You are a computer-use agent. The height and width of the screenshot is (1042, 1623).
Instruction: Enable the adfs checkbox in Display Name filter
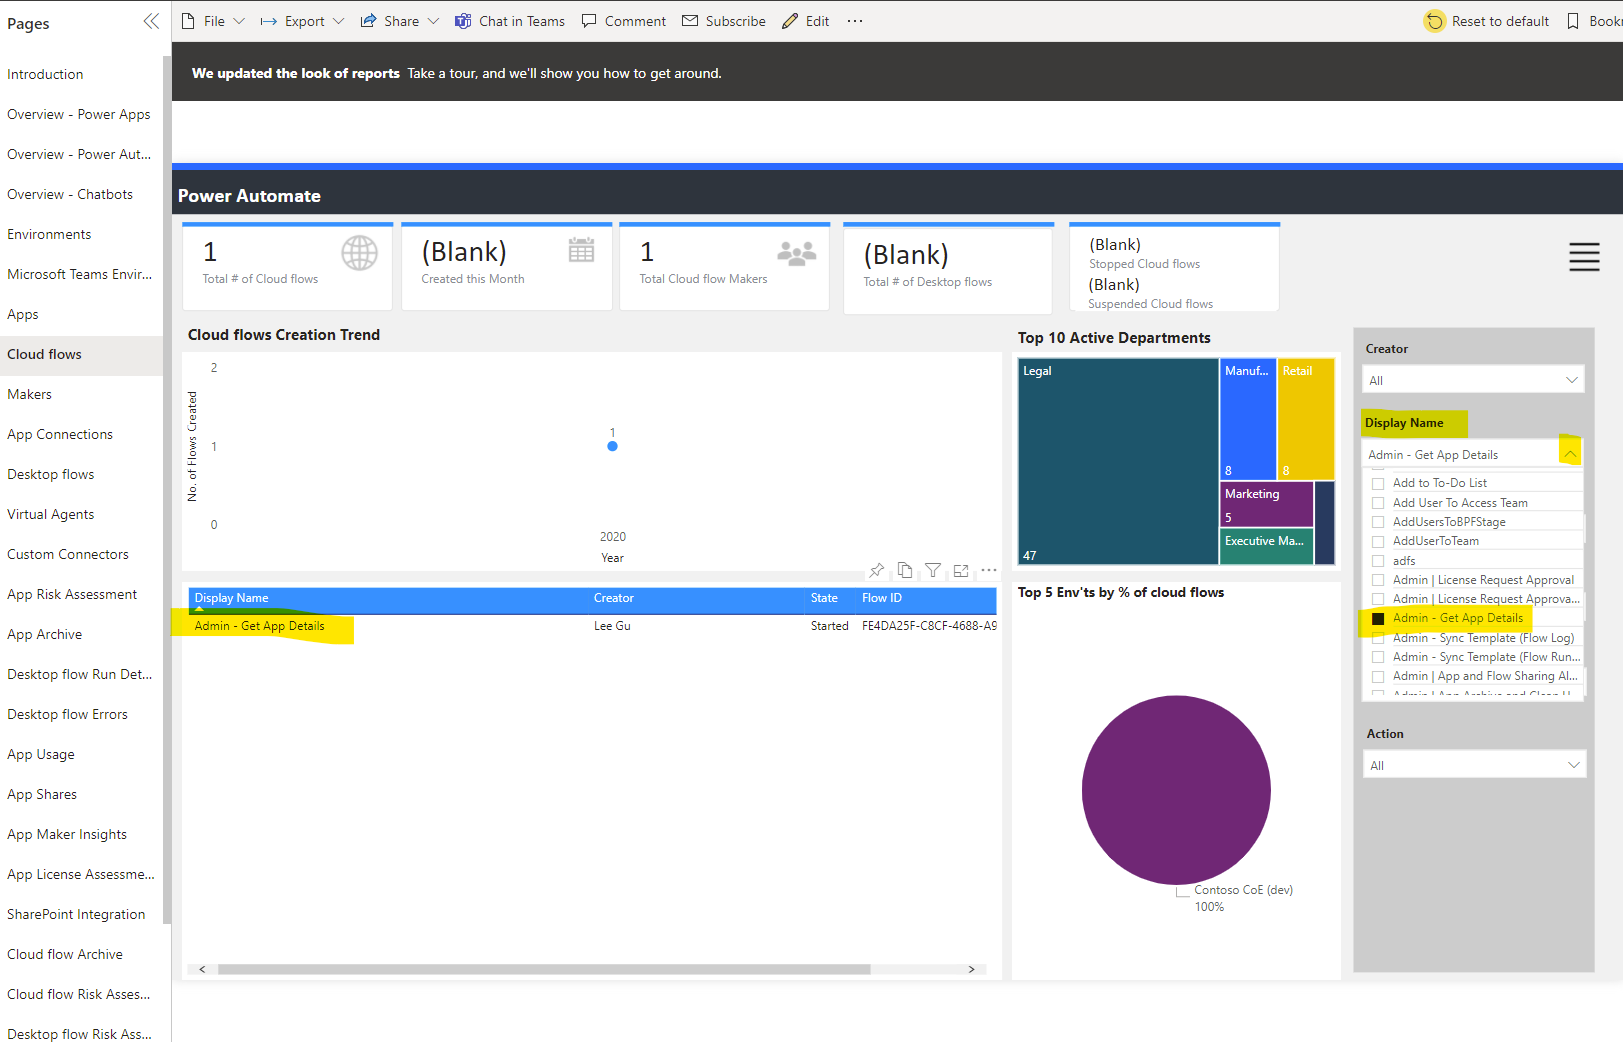[x=1378, y=560]
